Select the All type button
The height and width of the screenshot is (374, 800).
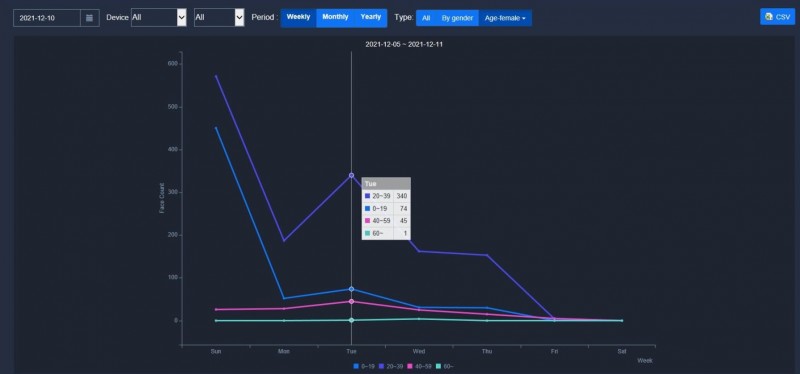(426, 18)
